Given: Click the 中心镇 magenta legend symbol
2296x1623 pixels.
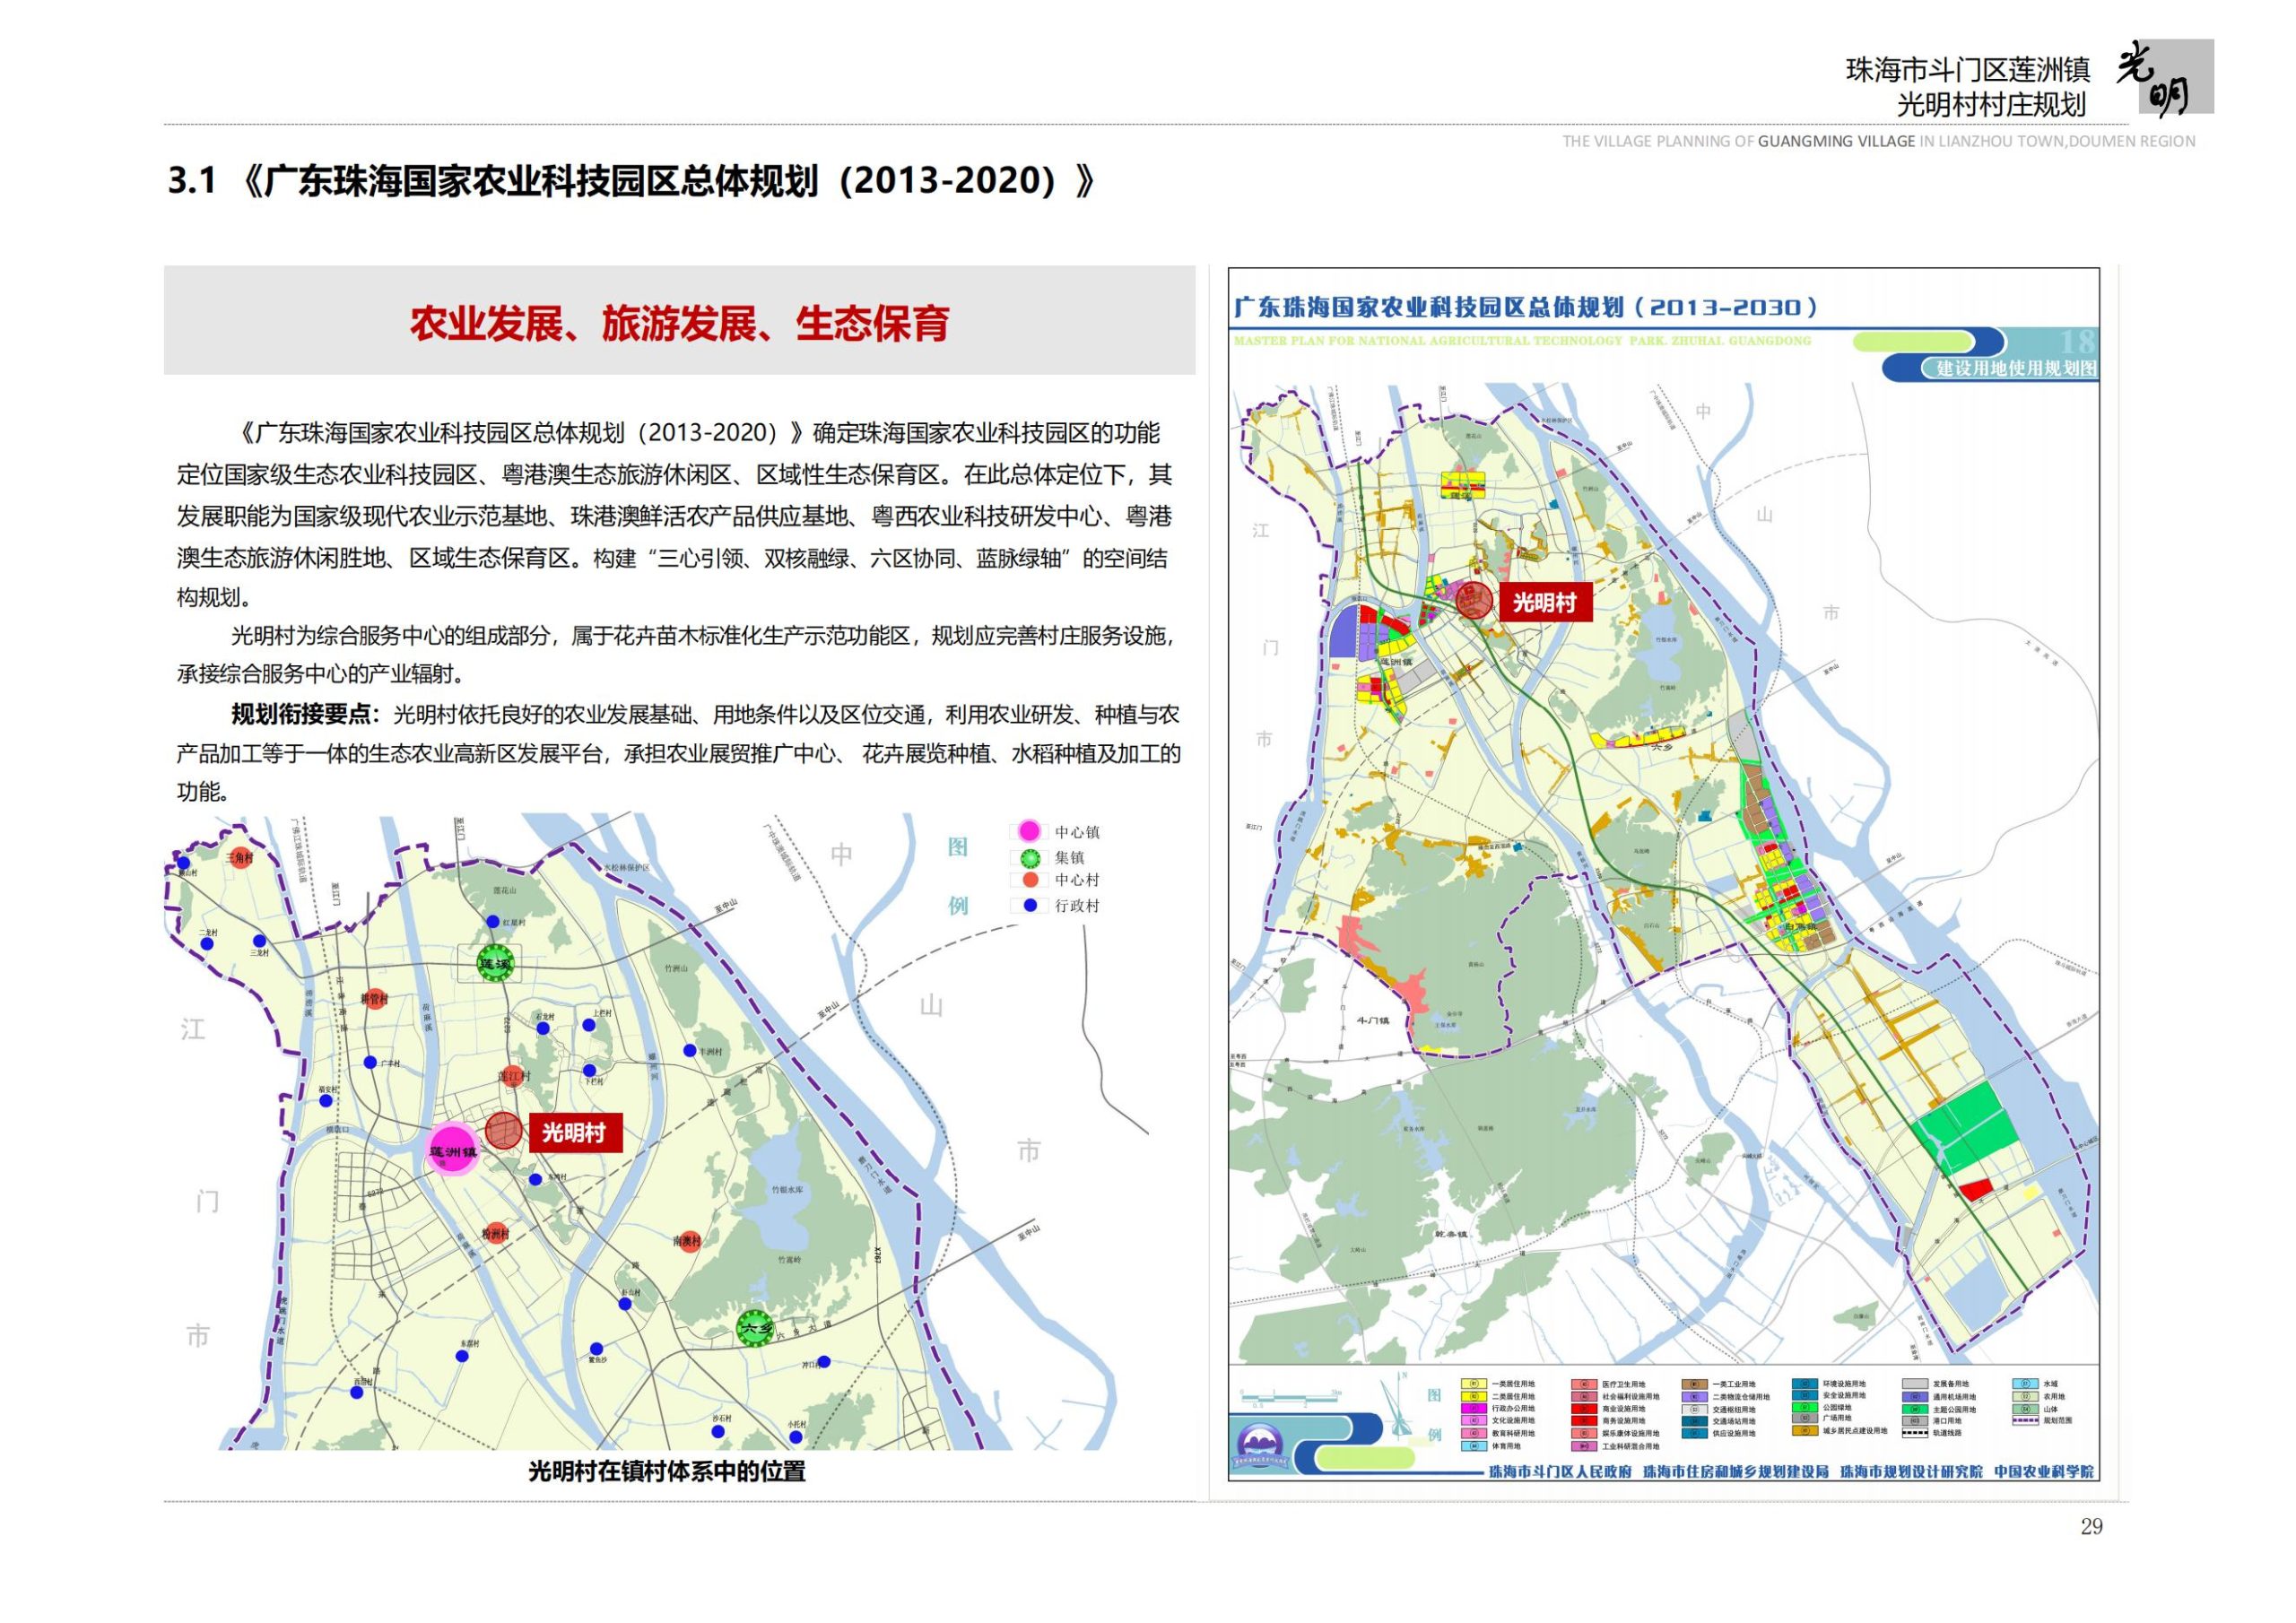Looking at the screenshot, I should click(x=1029, y=831).
